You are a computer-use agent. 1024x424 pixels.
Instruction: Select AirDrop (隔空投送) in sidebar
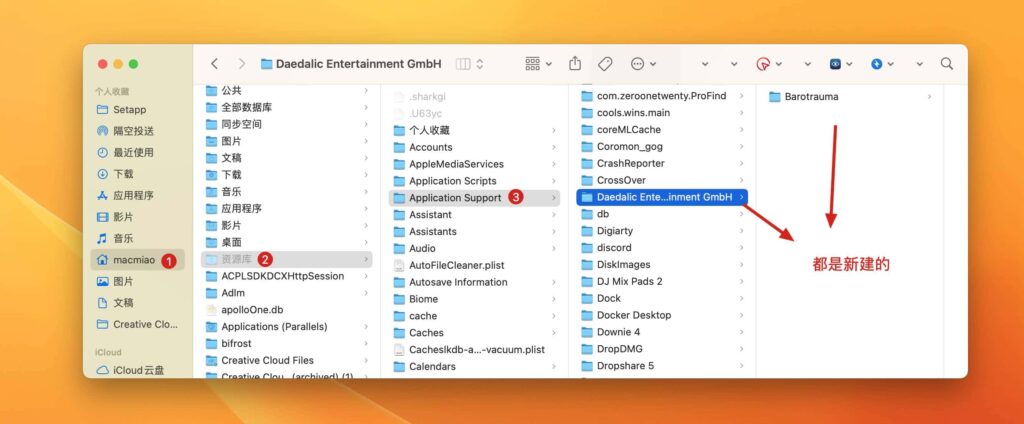click(x=133, y=131)
